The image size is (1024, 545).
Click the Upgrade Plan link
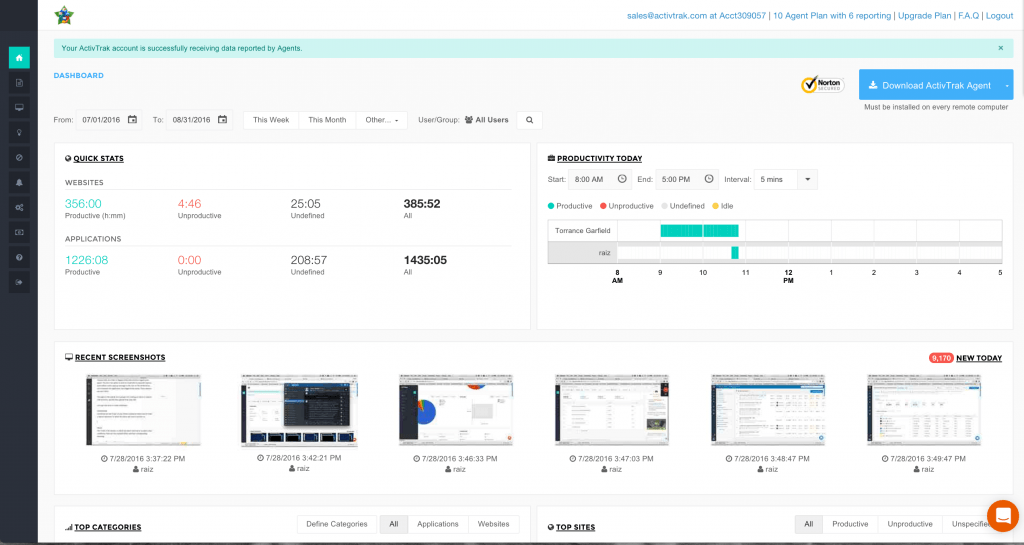point(924,16)
